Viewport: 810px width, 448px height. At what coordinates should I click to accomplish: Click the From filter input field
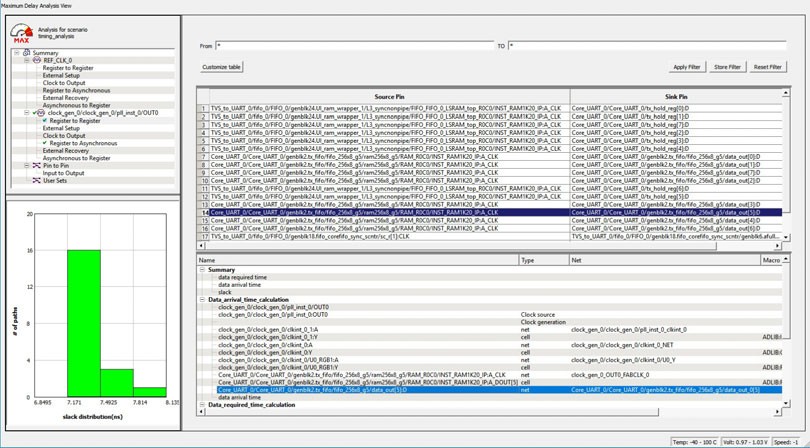pyautogui.click(x=355, y=46)
